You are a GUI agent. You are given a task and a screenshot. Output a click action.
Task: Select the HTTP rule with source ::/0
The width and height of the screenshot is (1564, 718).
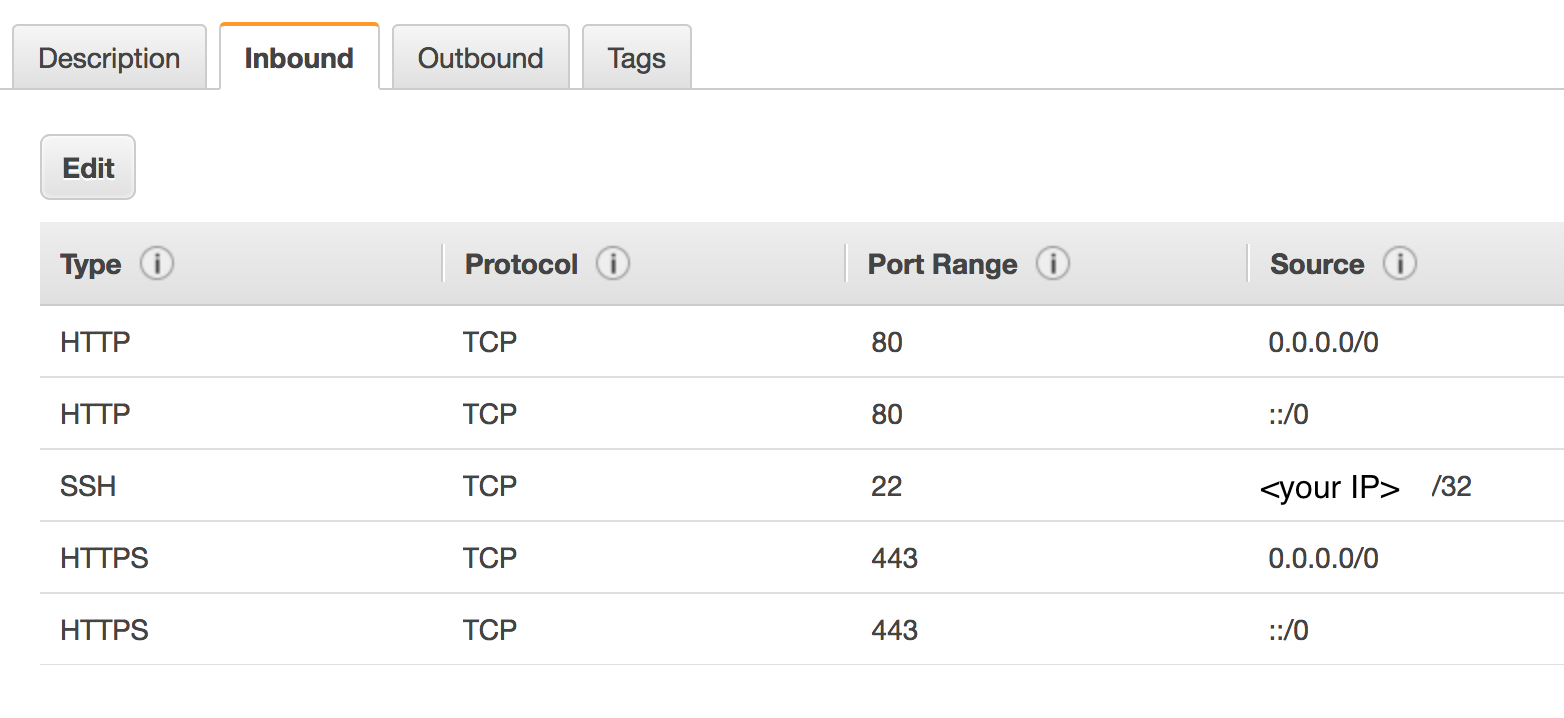802,414
